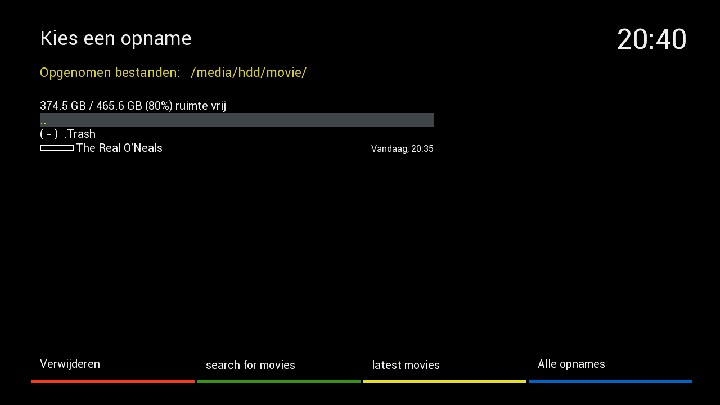This screenshot has height=405, width=720.
Task: Click the 'Vandaag 20:35' recording timestamp
Action: (x=402, y=149)
